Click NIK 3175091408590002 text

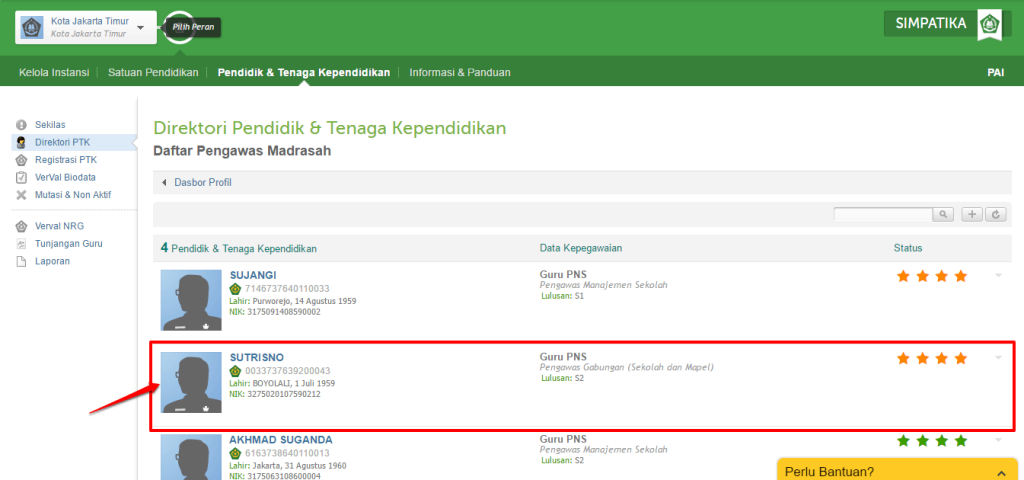coord(275,312)
